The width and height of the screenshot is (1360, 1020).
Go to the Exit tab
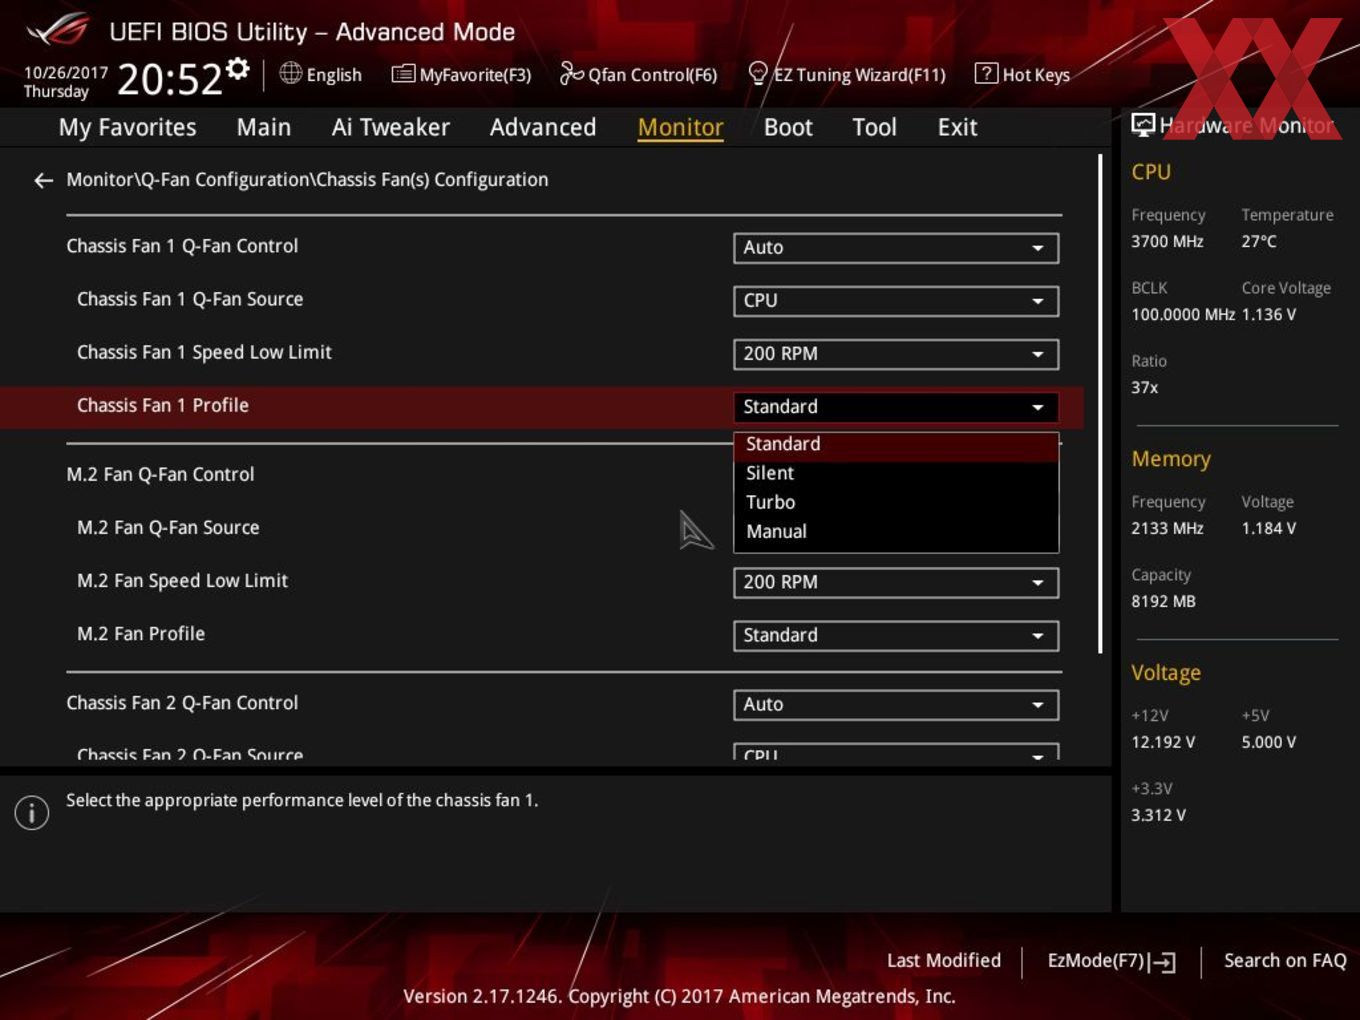point(957,127)
